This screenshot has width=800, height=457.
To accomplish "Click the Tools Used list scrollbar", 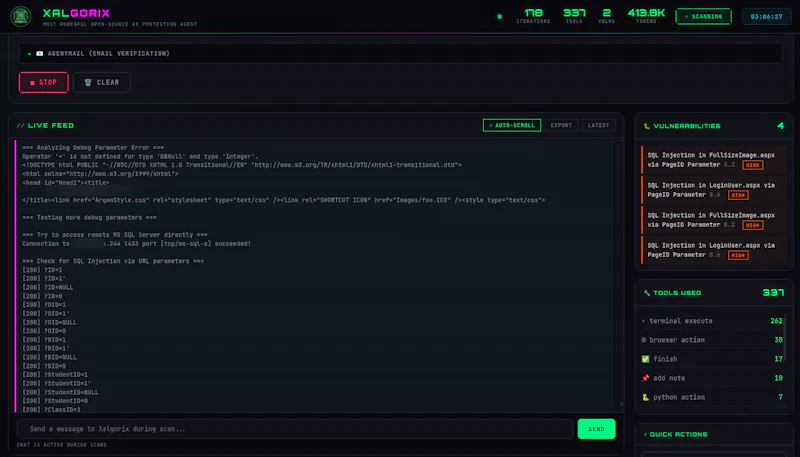I will 785,338.
